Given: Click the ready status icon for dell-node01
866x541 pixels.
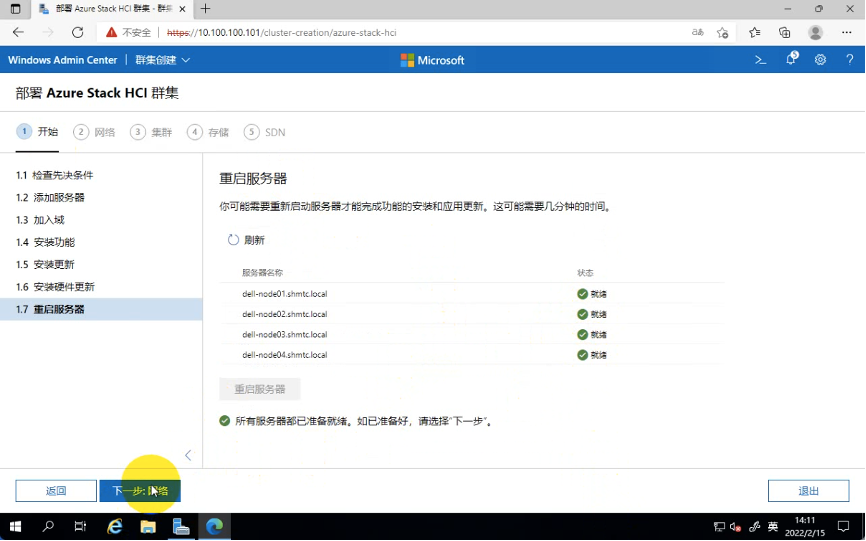Looking at the screenshot, I should click(x=582, y=294).
